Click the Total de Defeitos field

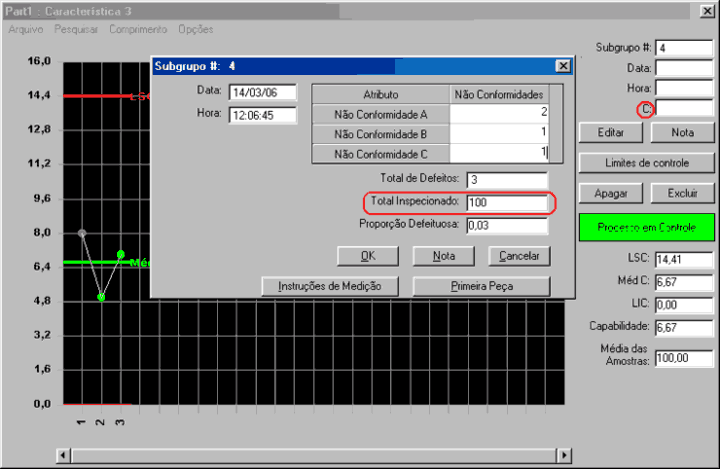point(507,180)
